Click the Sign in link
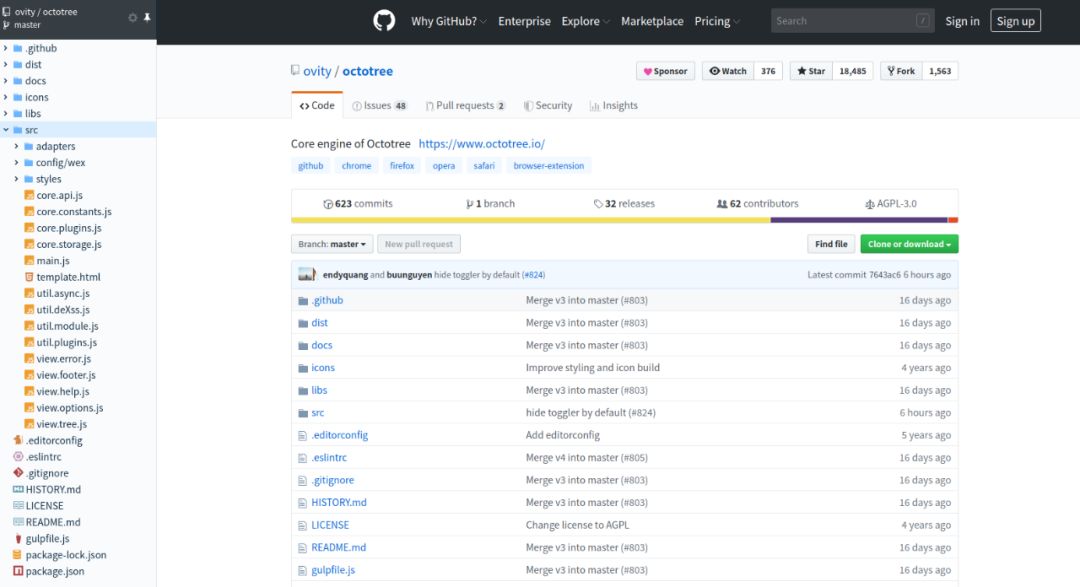The width and height of the screenshot is (1080, 587). [962, 21]
